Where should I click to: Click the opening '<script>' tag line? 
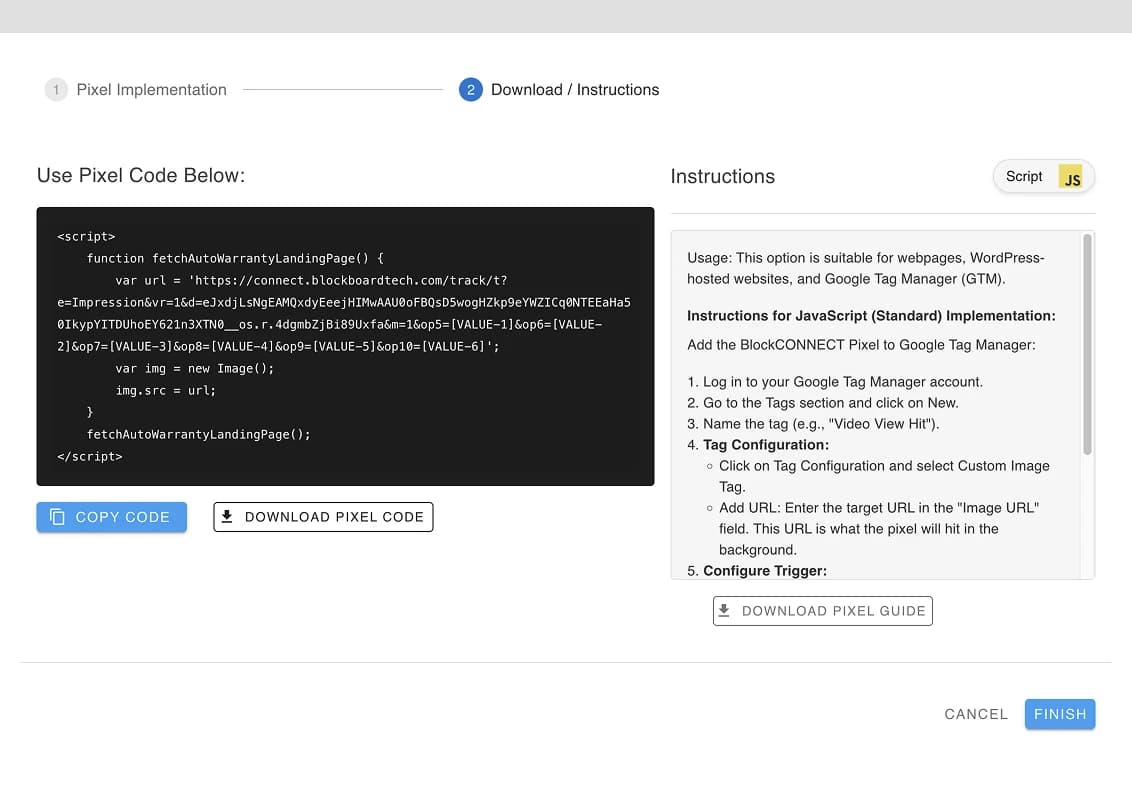tap(86, 237)
